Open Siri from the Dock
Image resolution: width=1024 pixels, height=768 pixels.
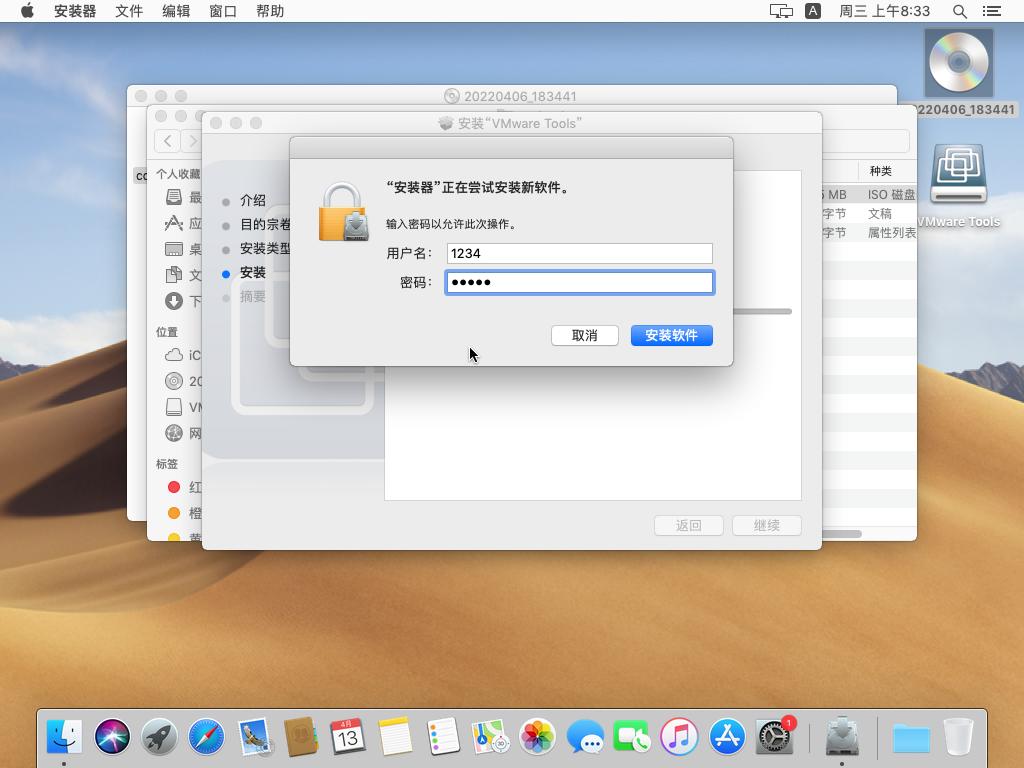[x=112, y=737]
